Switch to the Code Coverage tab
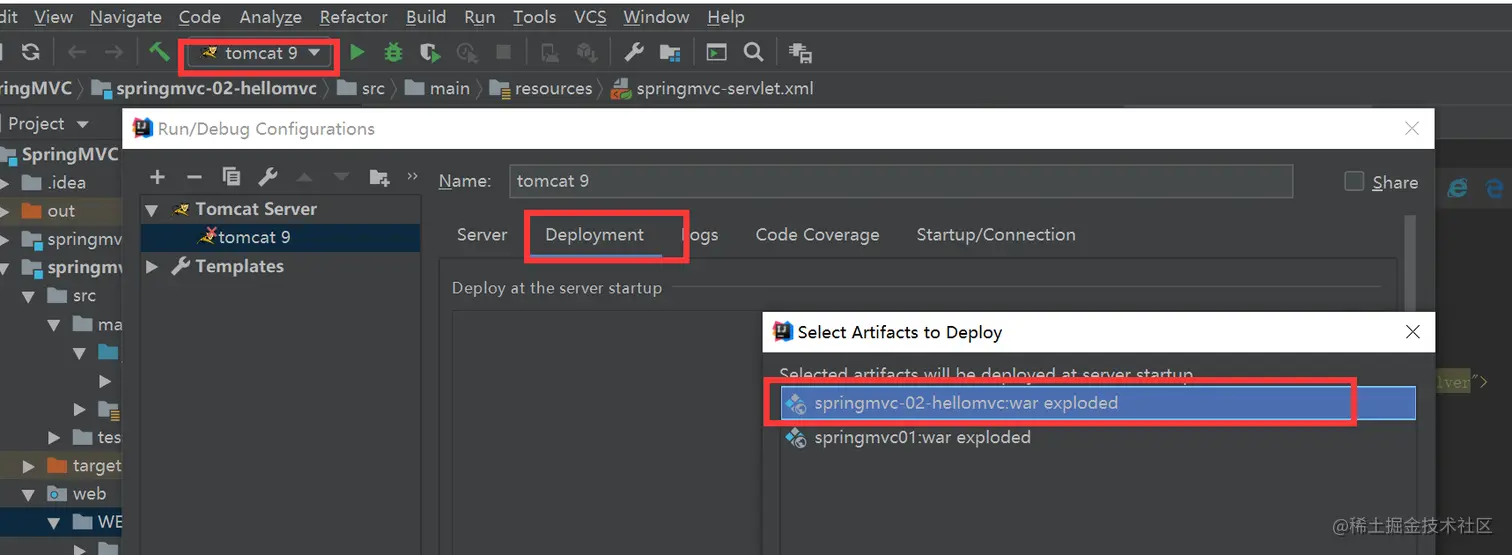This screenshot has width=1512, height=555. 817,235
